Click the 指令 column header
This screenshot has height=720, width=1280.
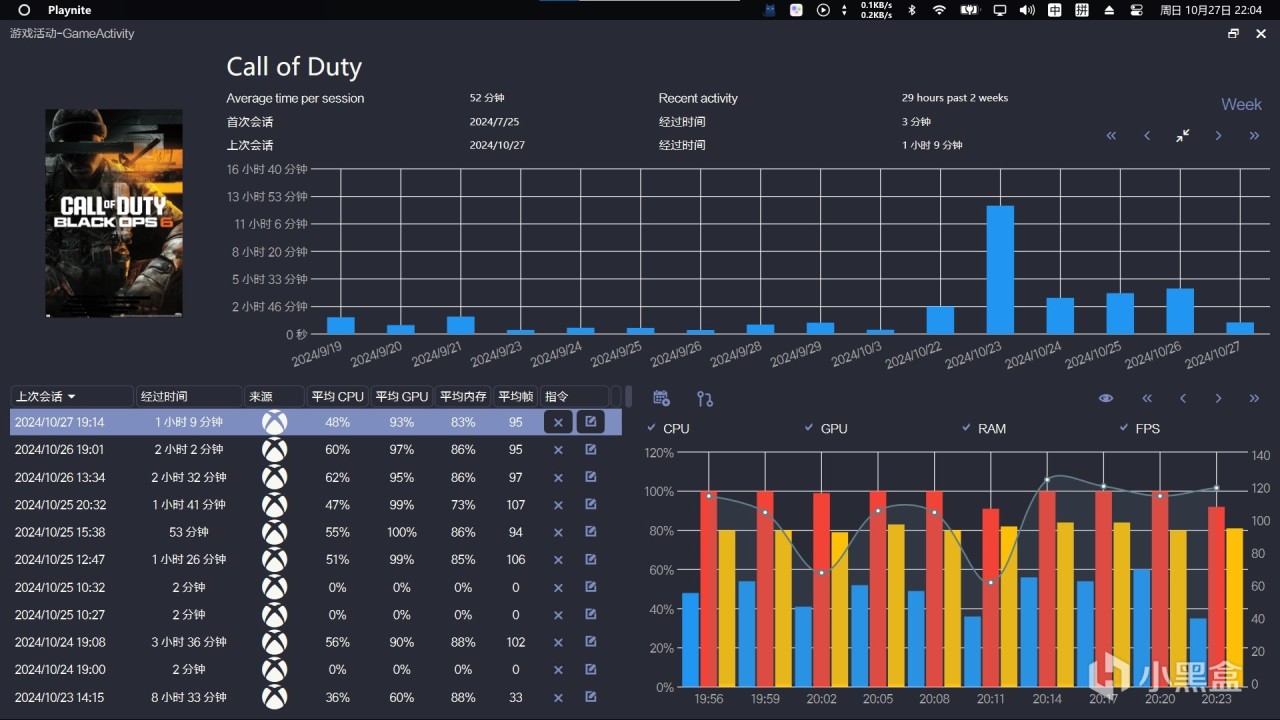[574, 397]
